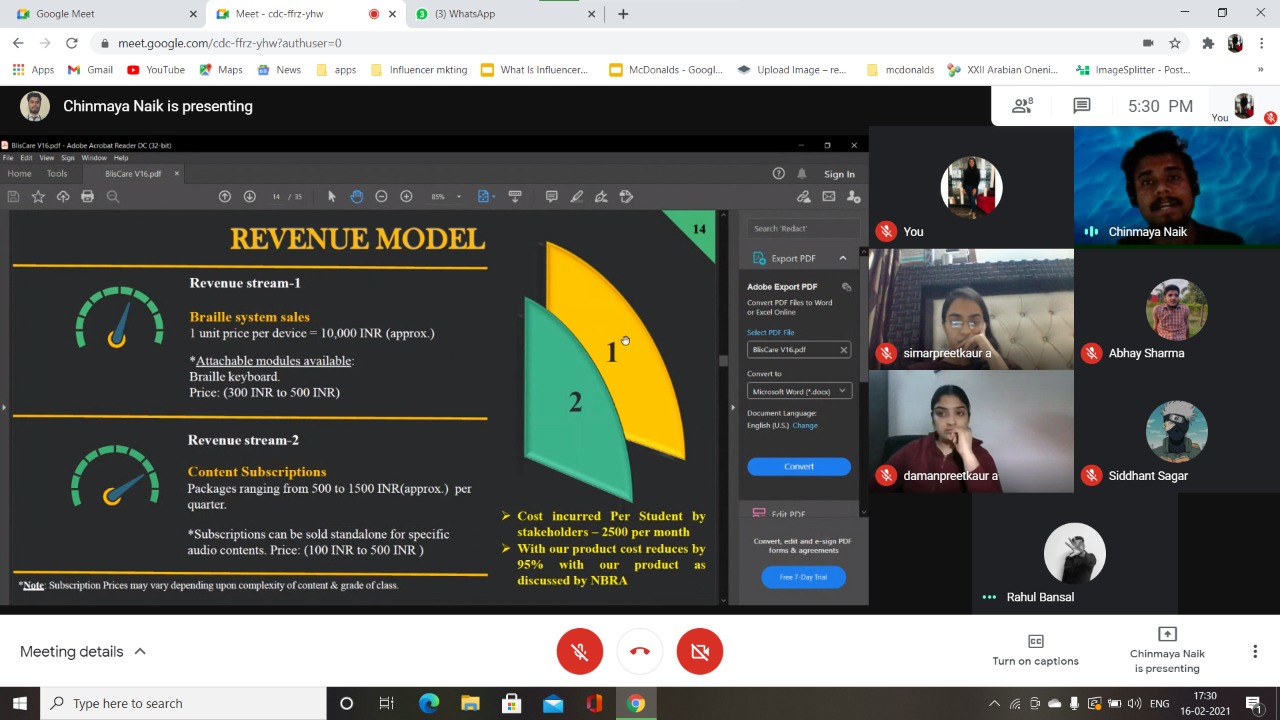Open Meet more options three-dot menu
Viewport: 1280px width, 720px height.
coord(1255,652)
